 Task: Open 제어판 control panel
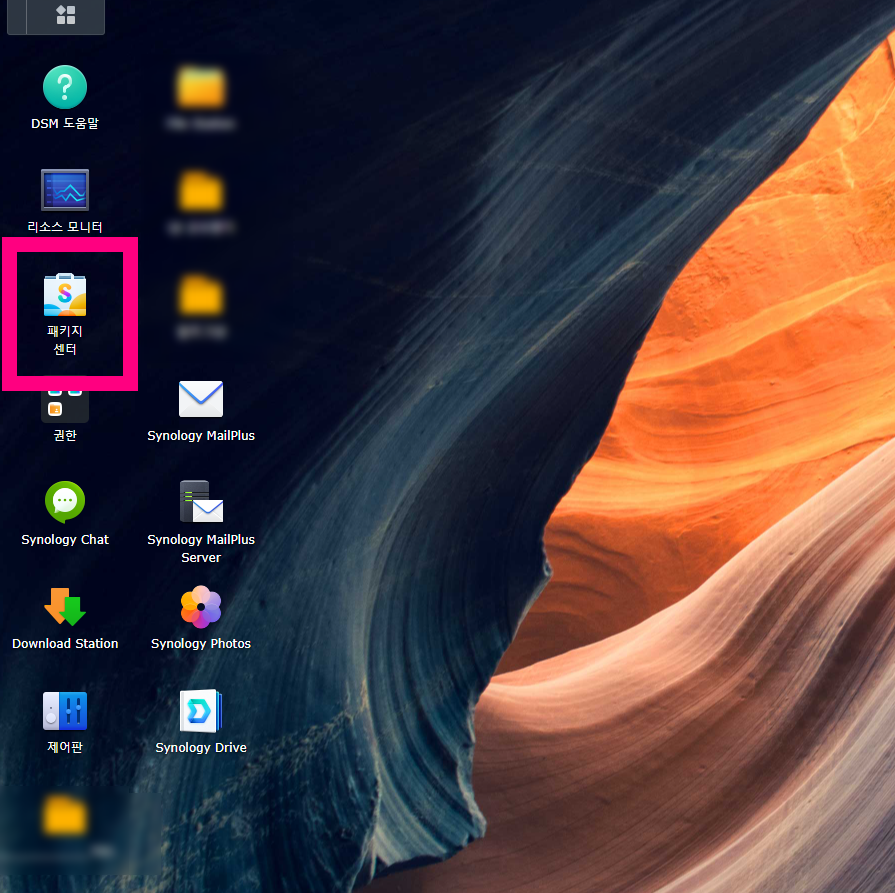coord(65,711)
